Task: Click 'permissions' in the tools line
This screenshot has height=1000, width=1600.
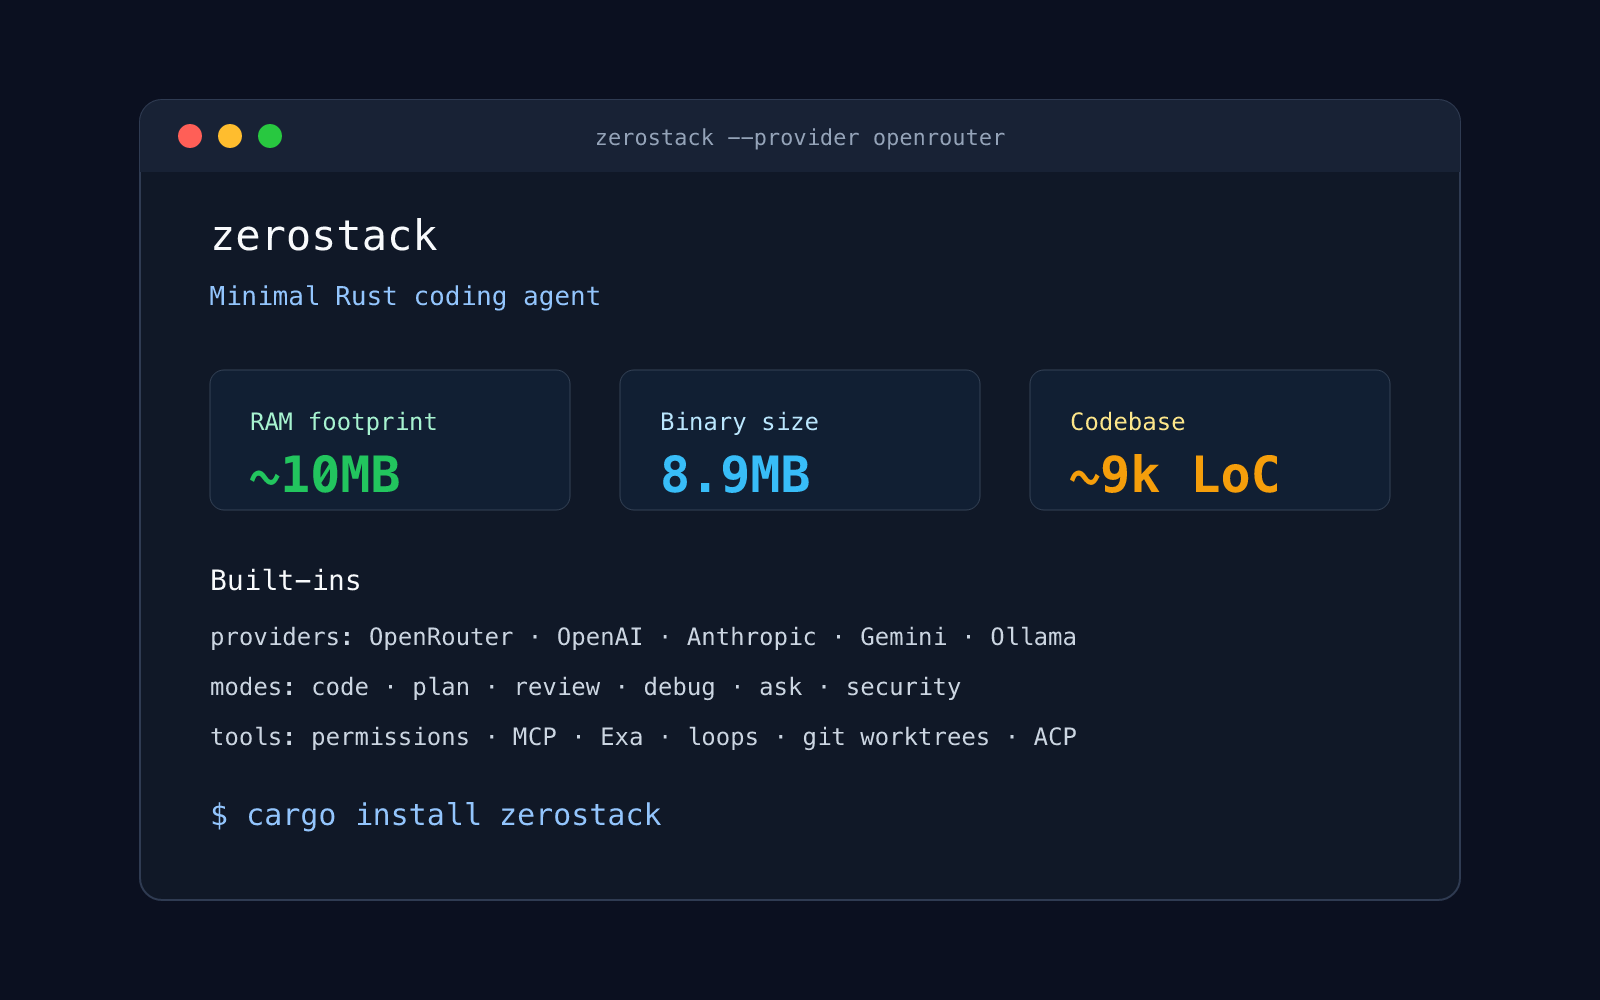Action: (x=390, y=738)
